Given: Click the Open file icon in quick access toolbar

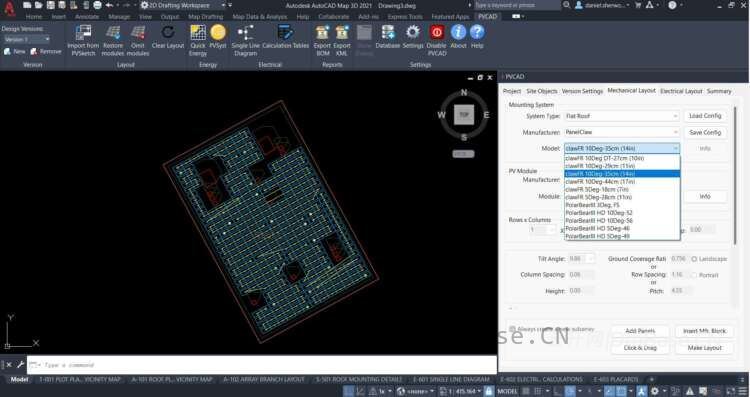Looking at the screenshot, I should pos(39,5).
